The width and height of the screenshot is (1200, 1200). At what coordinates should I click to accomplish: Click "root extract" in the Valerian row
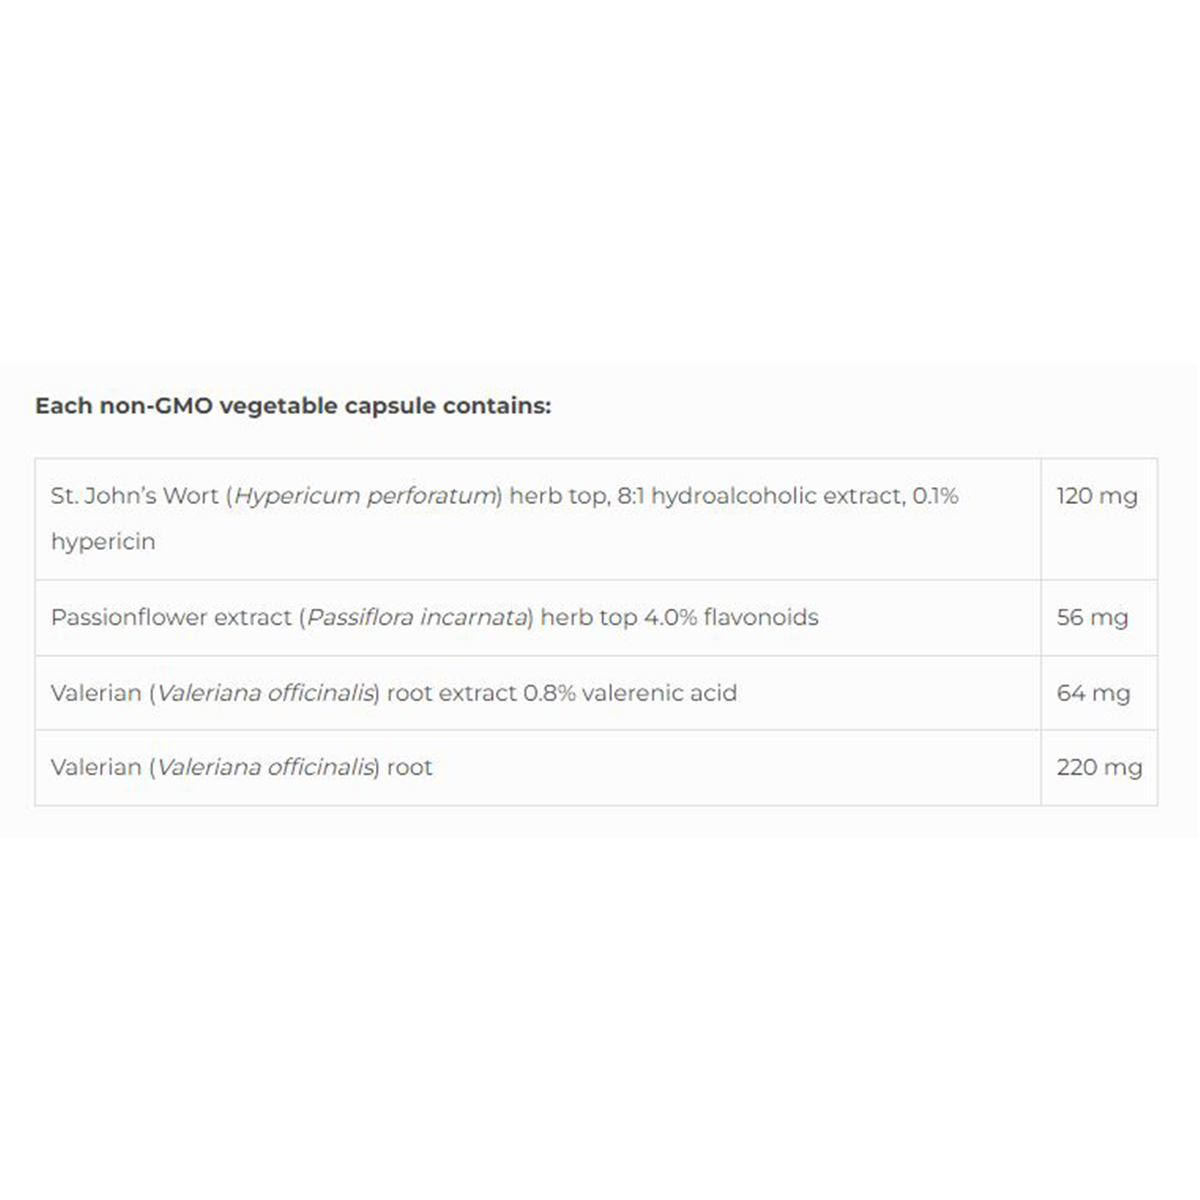(451, 693)
